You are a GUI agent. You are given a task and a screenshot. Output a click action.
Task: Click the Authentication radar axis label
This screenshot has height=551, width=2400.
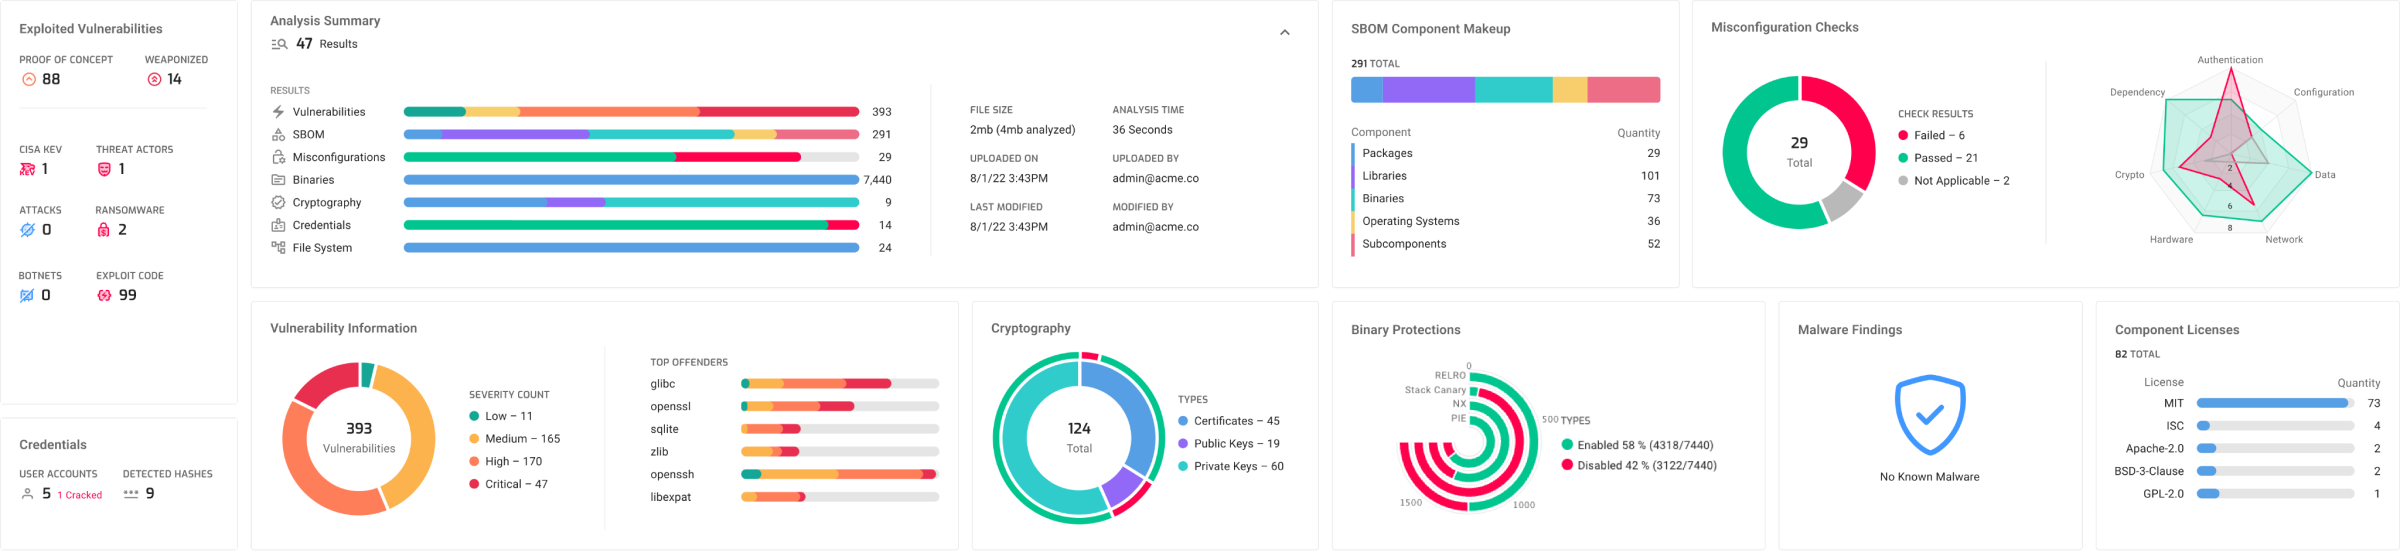coord(2230,60)
